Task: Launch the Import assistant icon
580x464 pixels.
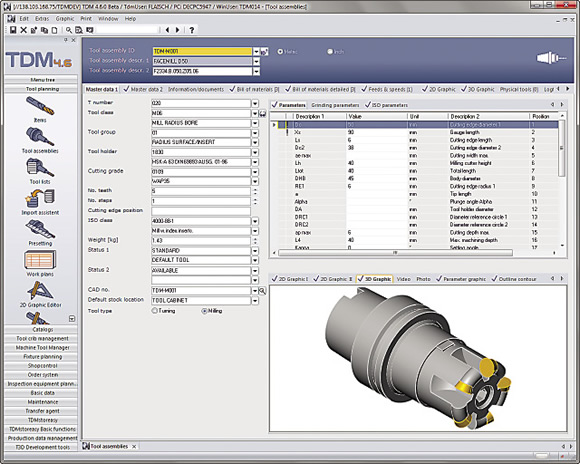Action: (x=40, y=199)
